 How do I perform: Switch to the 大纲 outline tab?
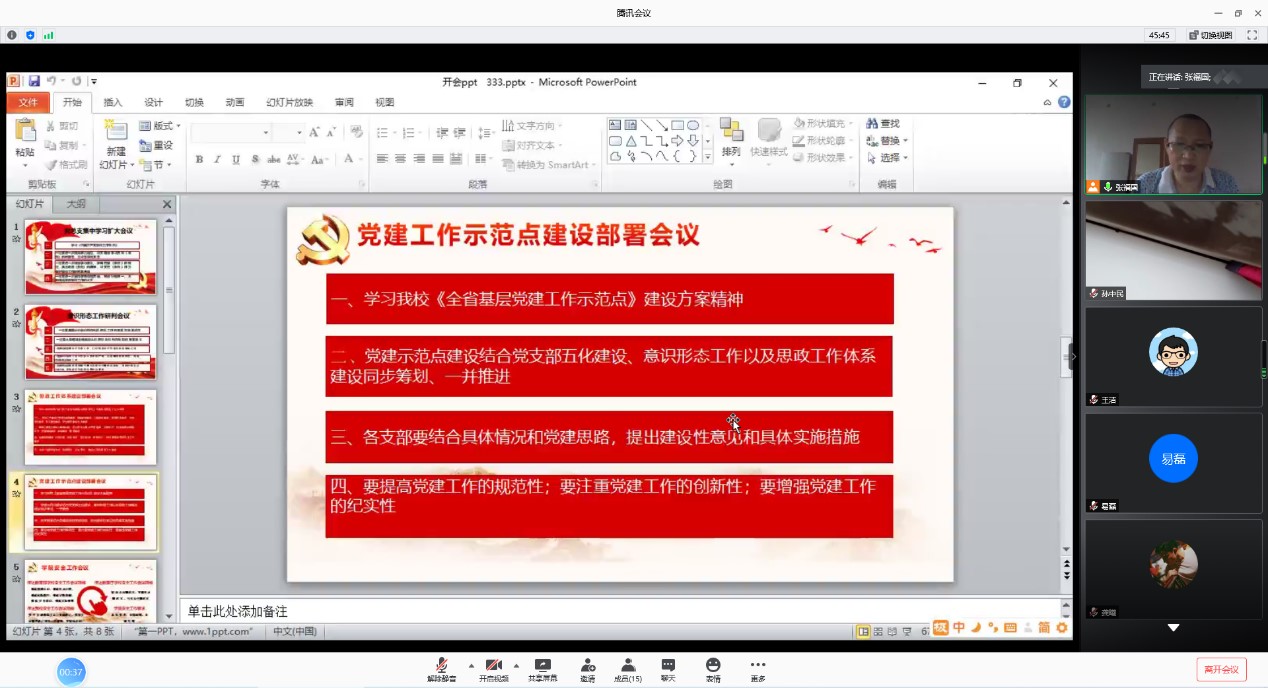(x=76, y=204)
